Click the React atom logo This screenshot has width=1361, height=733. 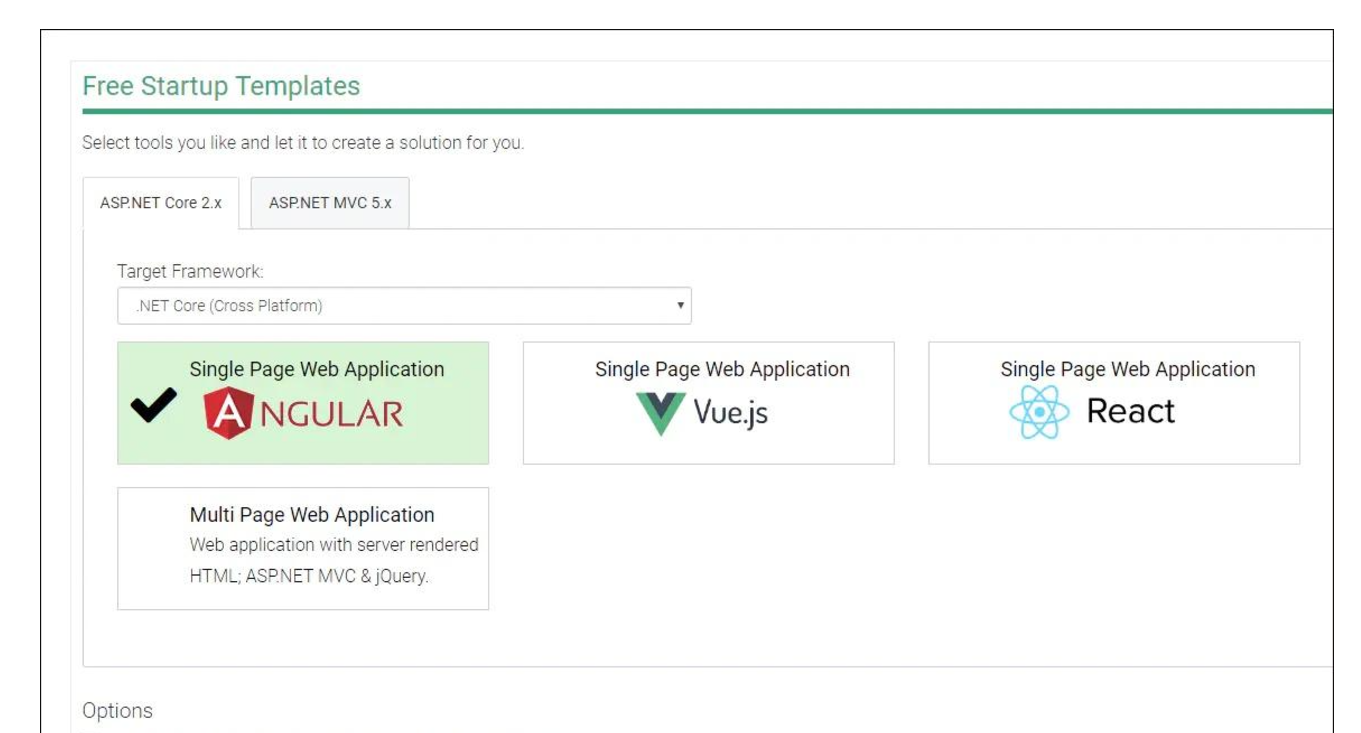tap(1039, 412)
